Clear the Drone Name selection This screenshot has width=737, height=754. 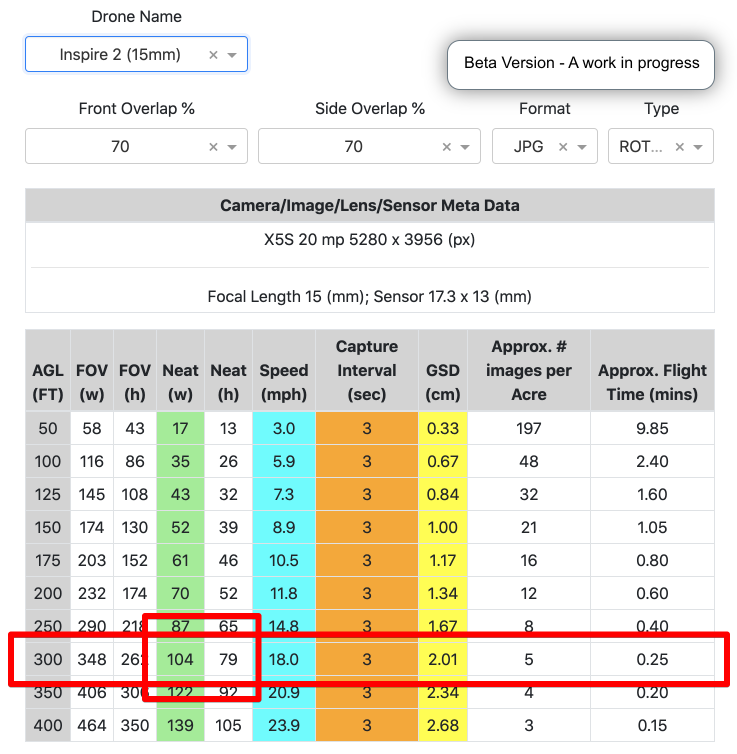[213, 55]
